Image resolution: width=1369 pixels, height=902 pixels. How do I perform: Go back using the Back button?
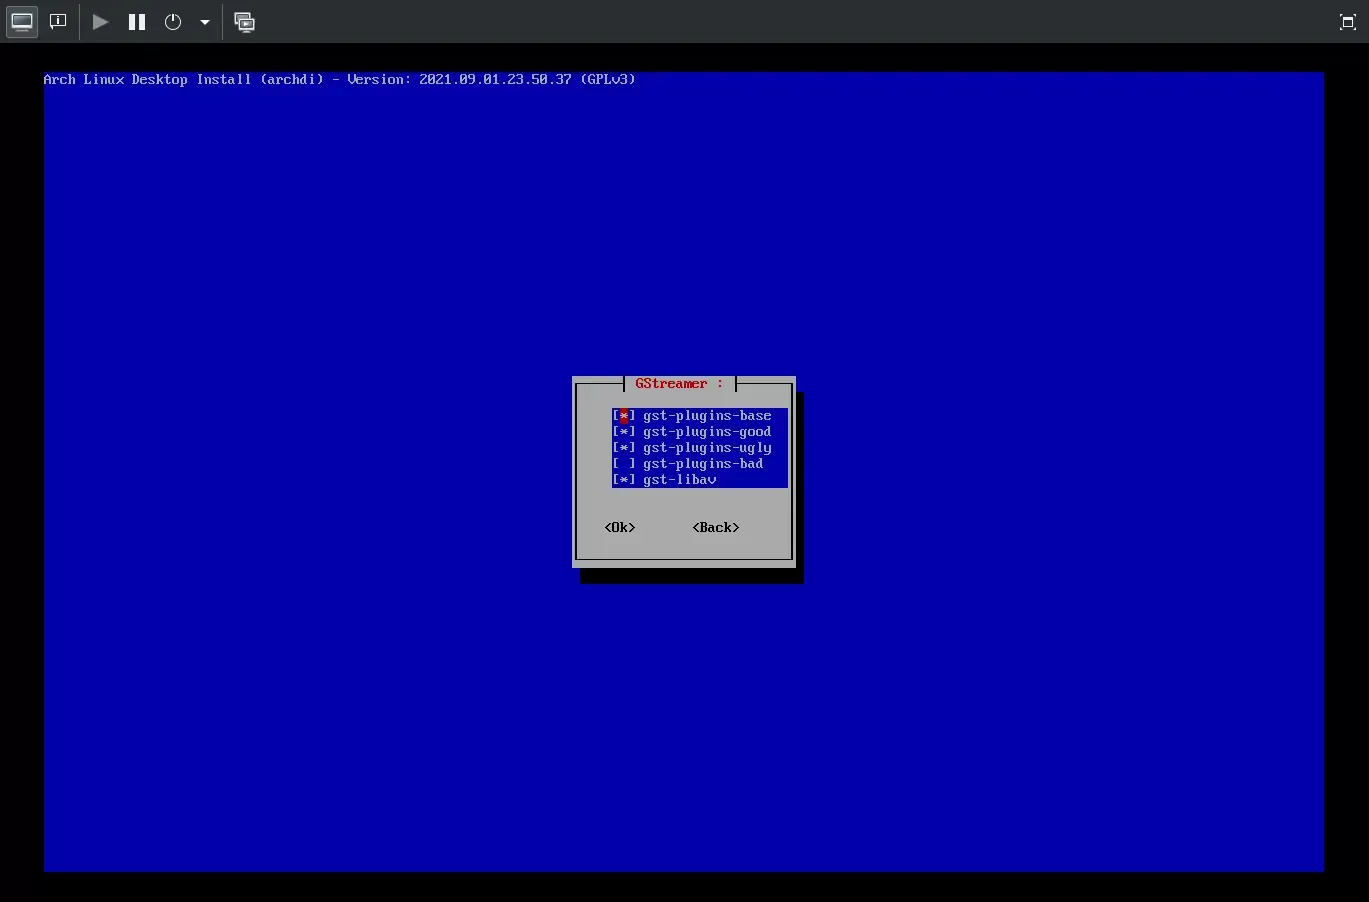[x=716, y=528]
